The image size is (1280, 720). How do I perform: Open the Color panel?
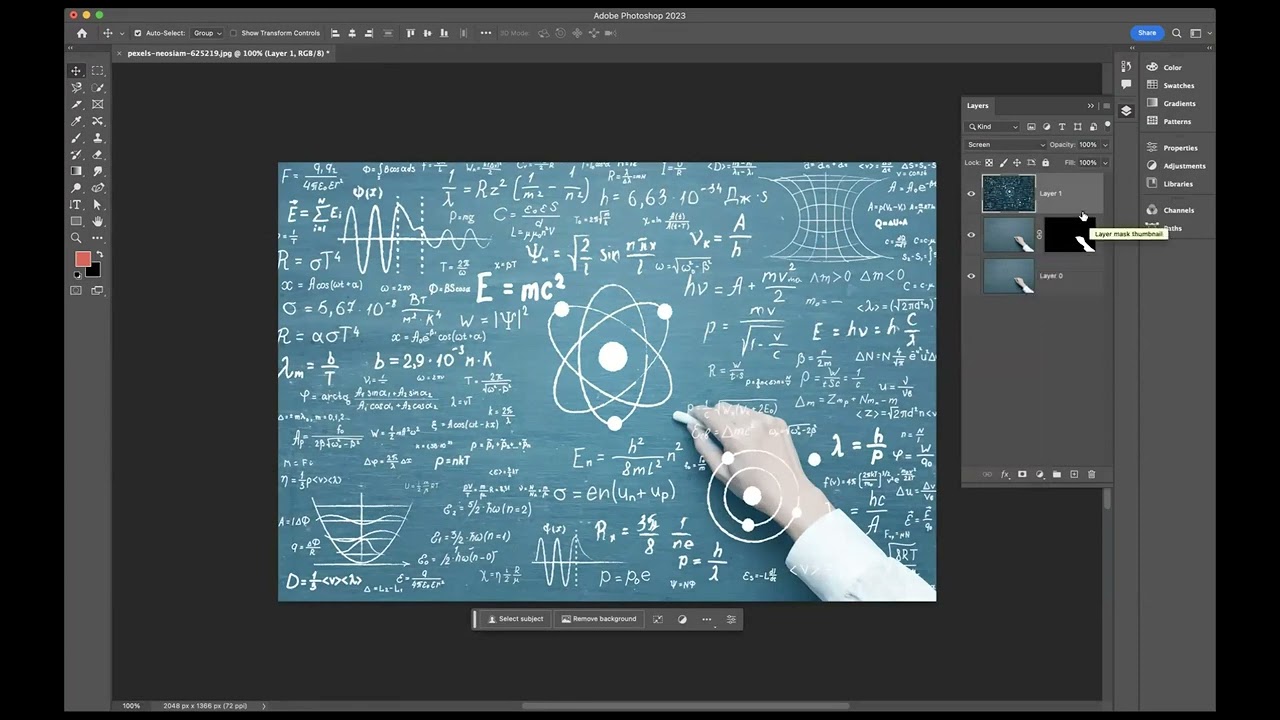pyautogui.click(x=1164, y=68)
